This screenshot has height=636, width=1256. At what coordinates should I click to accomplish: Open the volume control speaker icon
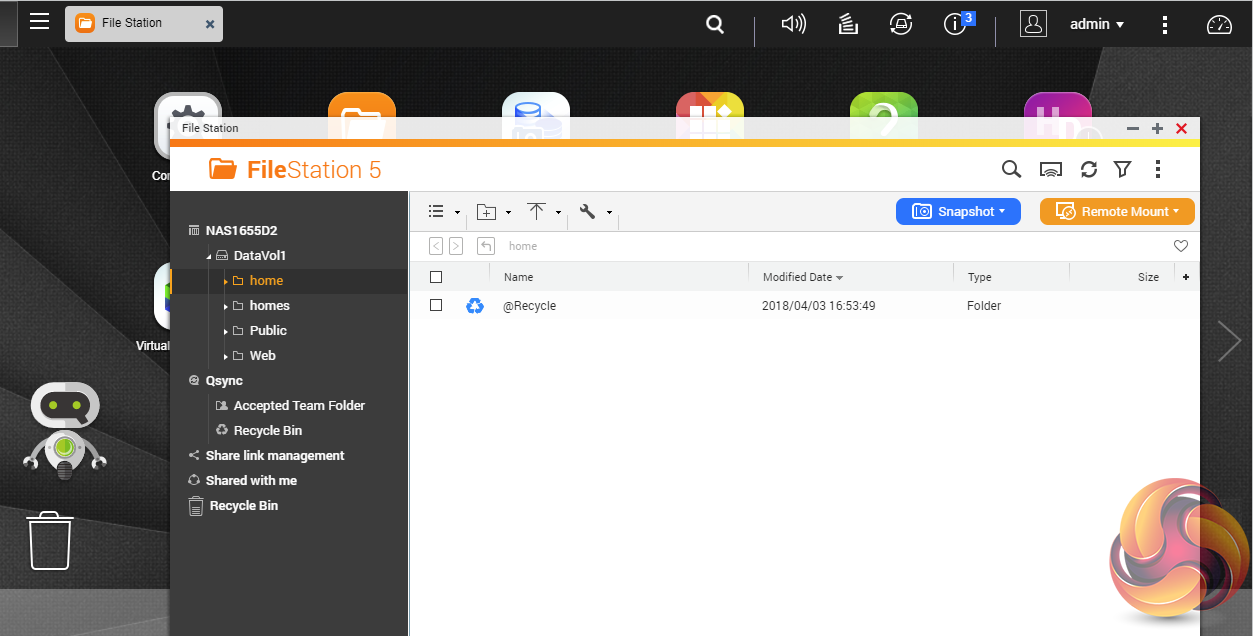click(793, 24)
